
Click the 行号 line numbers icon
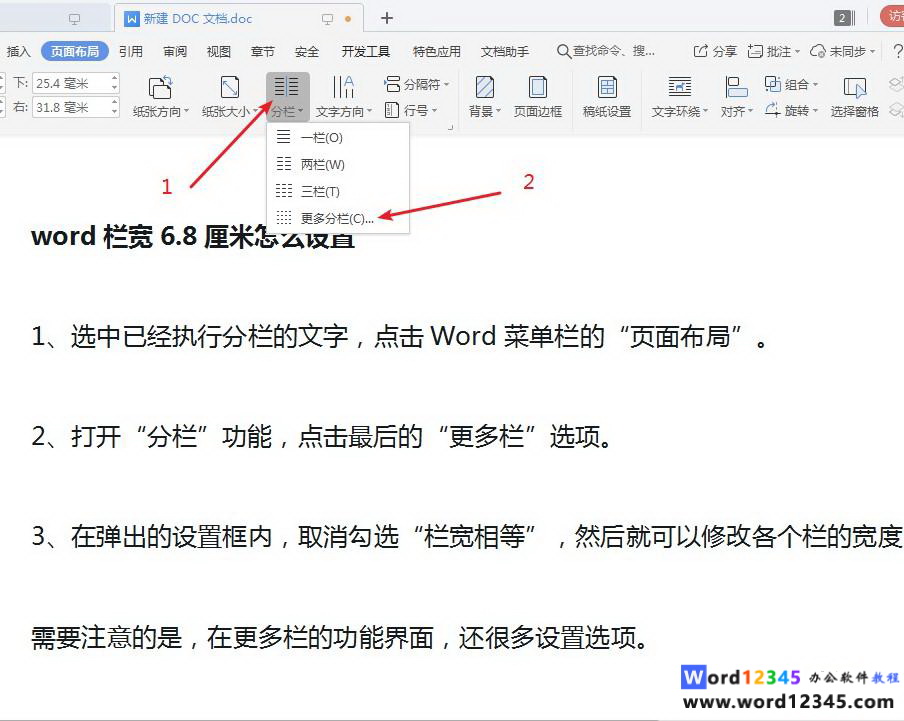[x=391, y=110]
